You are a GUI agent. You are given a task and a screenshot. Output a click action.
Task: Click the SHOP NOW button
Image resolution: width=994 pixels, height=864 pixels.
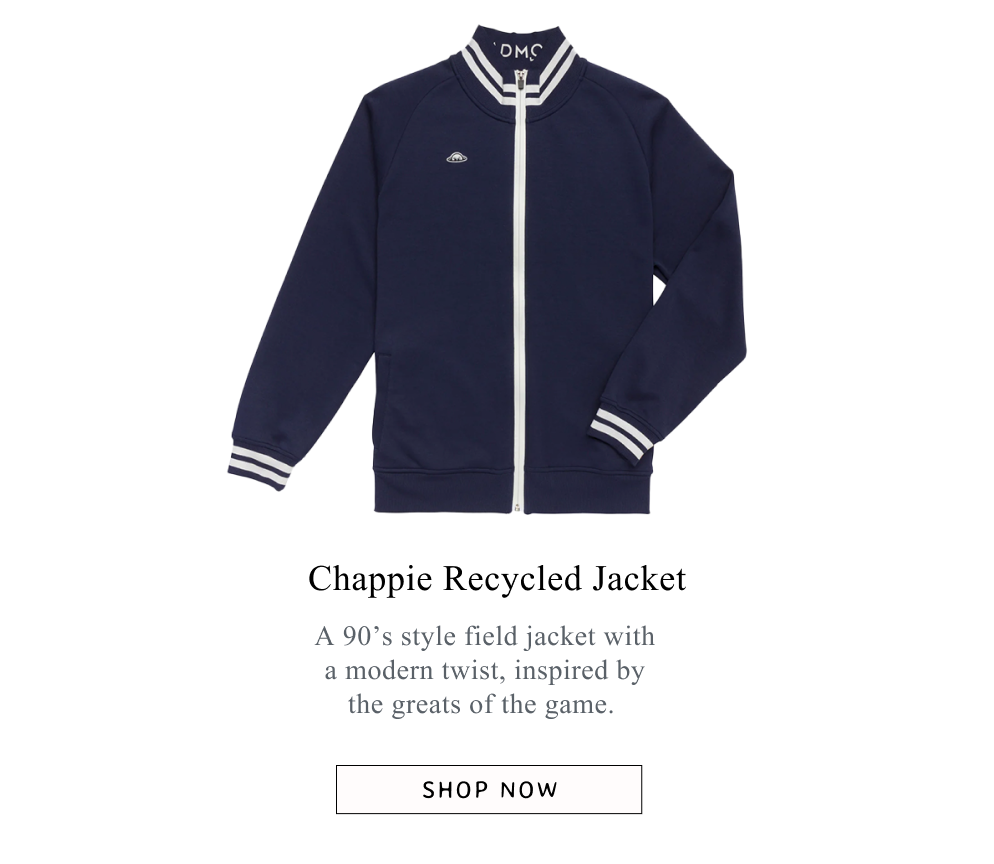coord(489,789)
